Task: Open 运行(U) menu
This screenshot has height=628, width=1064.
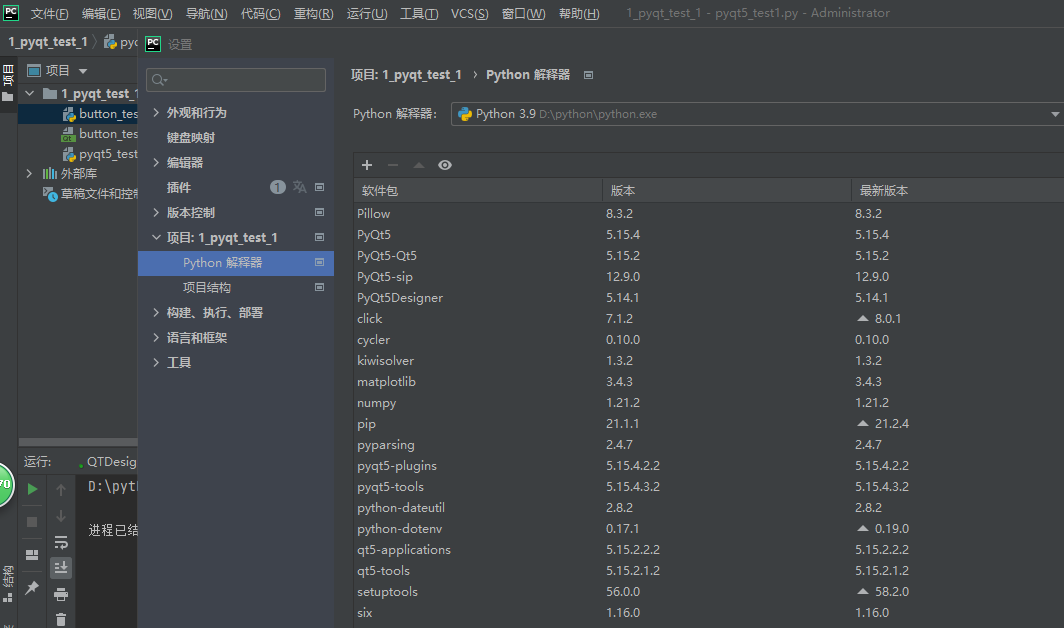Action: (367, 14)
